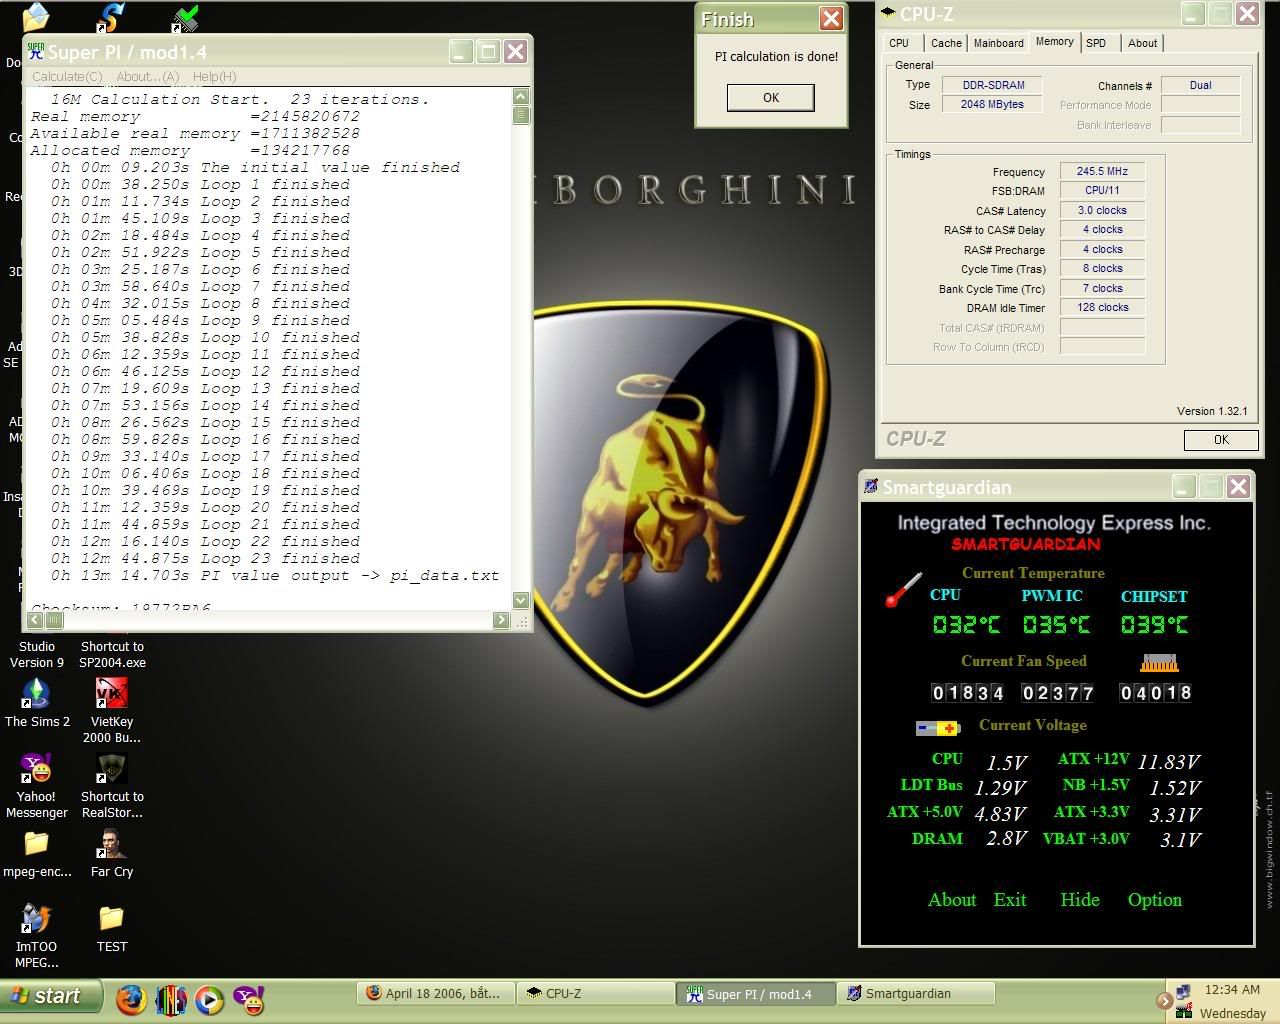Switch to Smartguardian taskbar button
The height and width of the screenshot is (1024, 1280).
pyautogui.click(x=917, y=993)
